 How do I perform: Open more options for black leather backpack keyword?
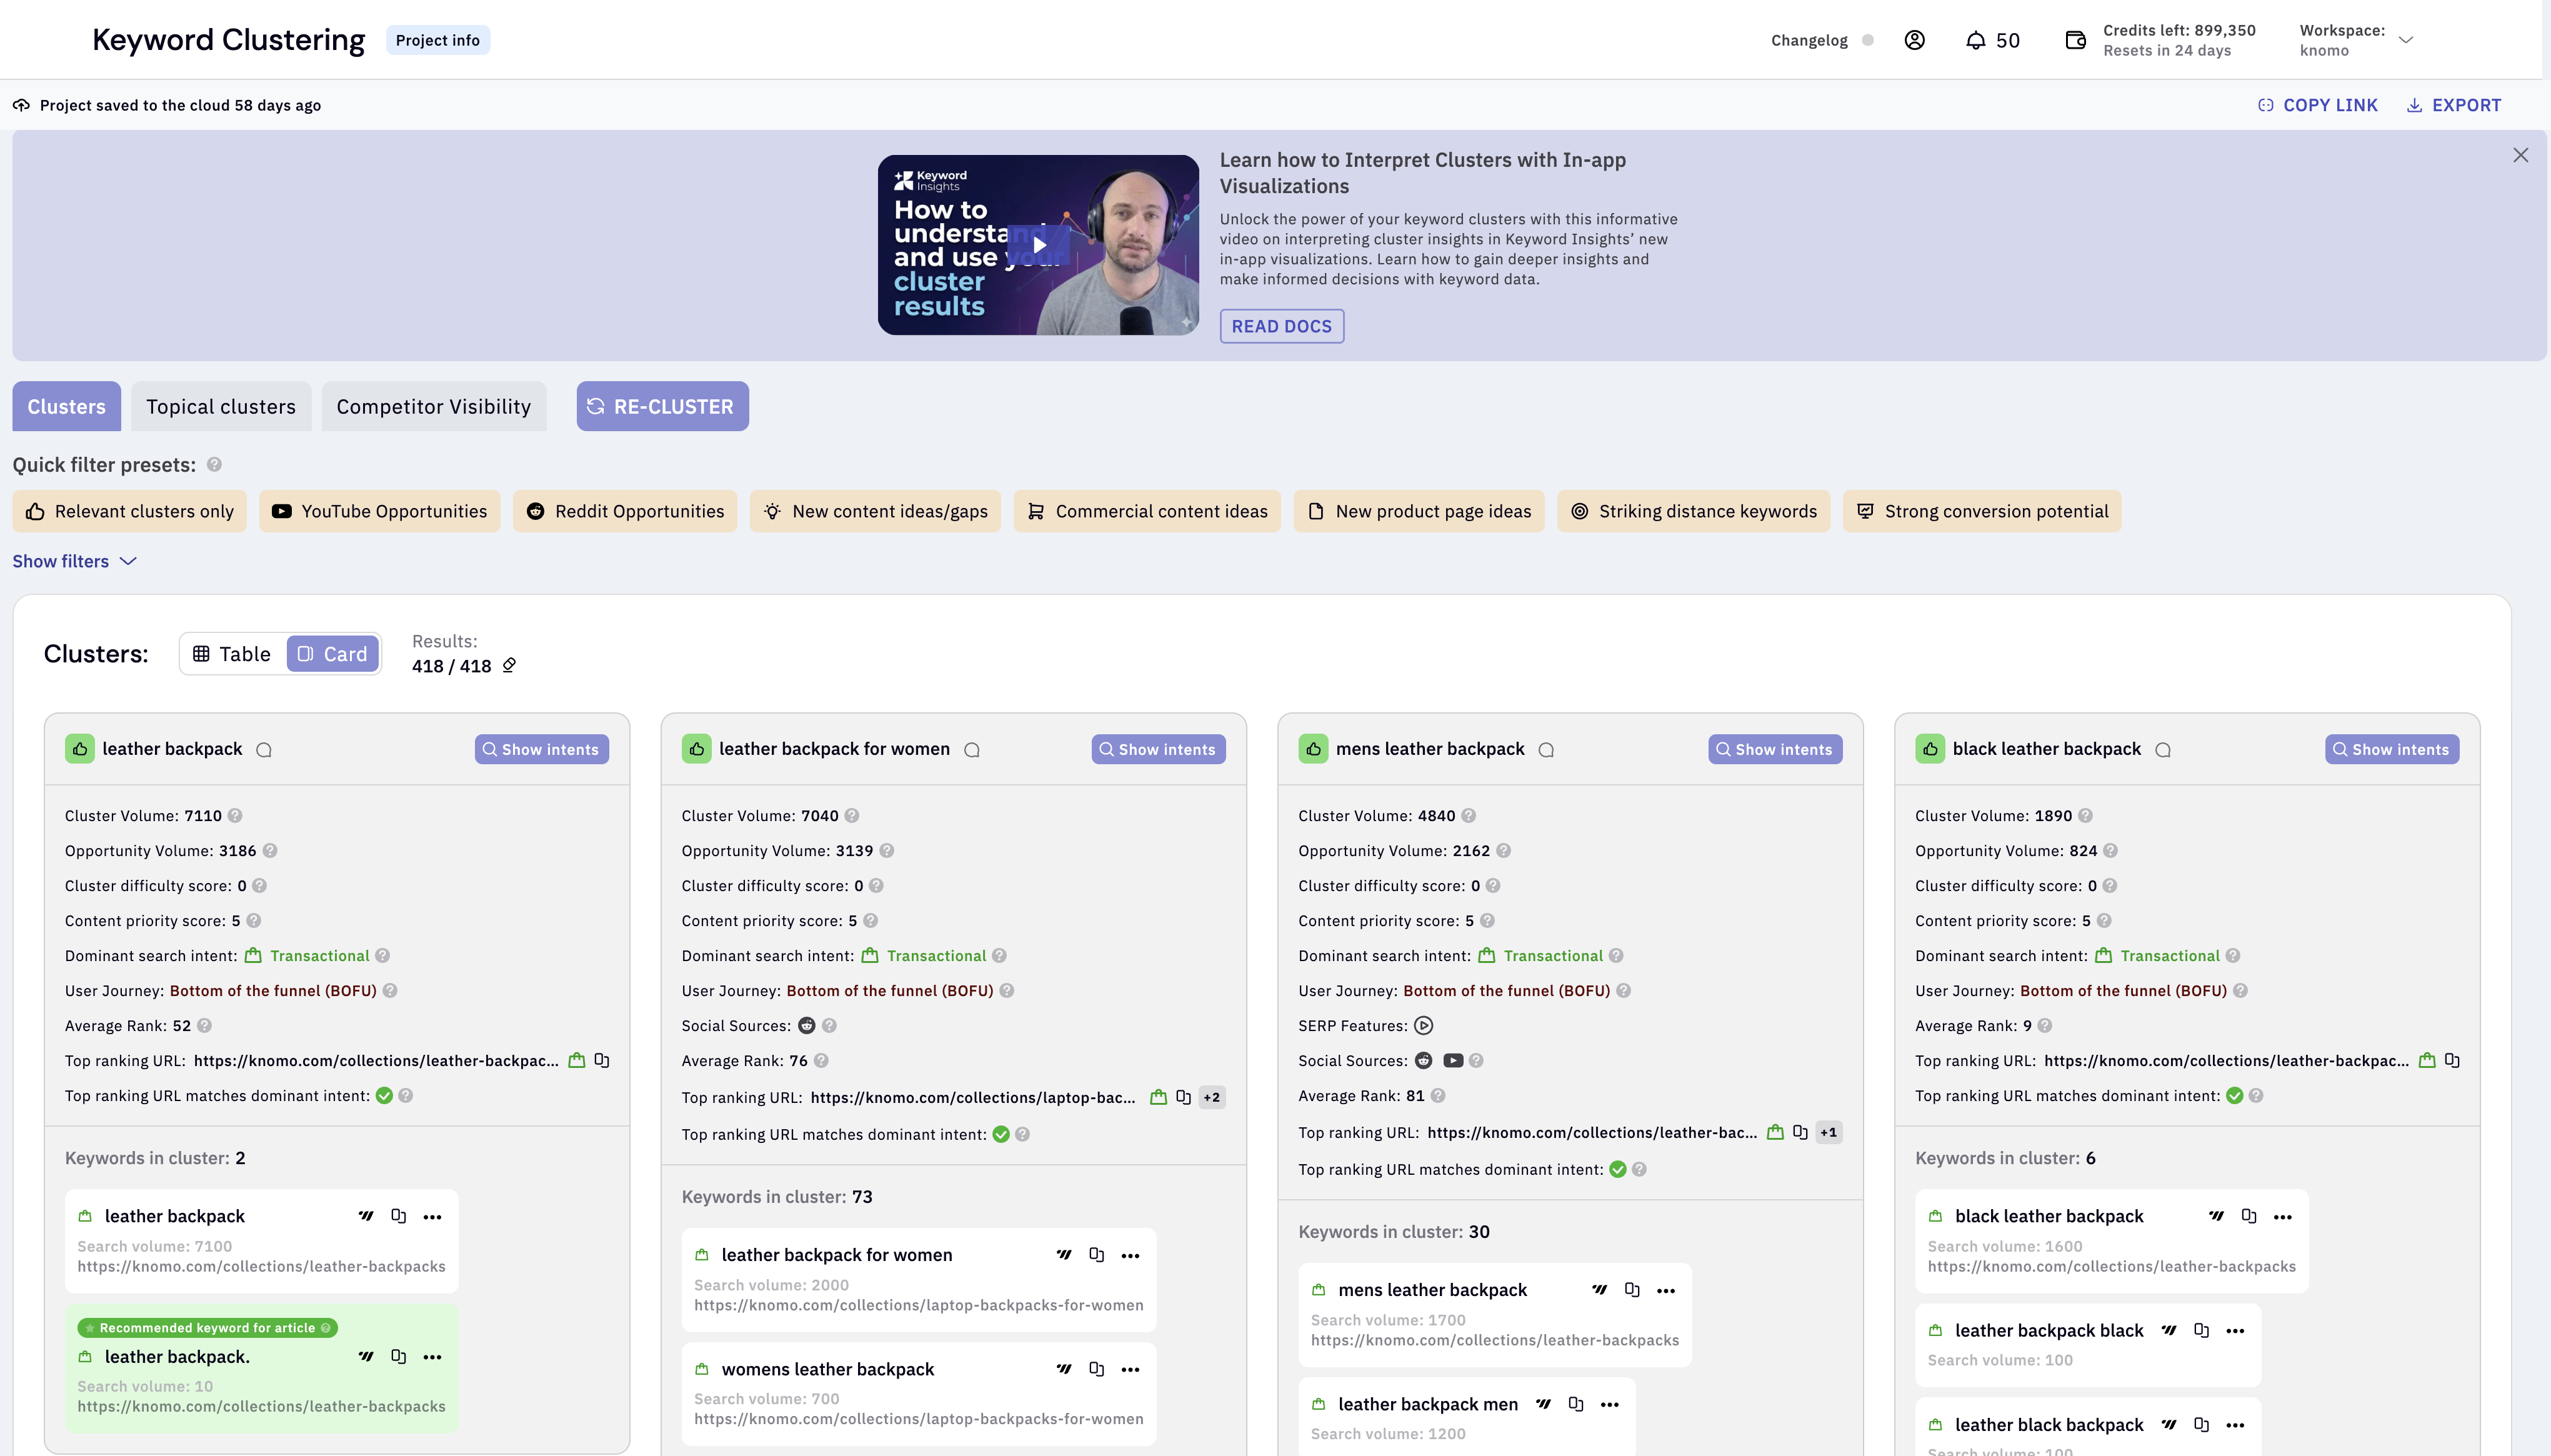pyautogui.click(x=2282, y=1217)
